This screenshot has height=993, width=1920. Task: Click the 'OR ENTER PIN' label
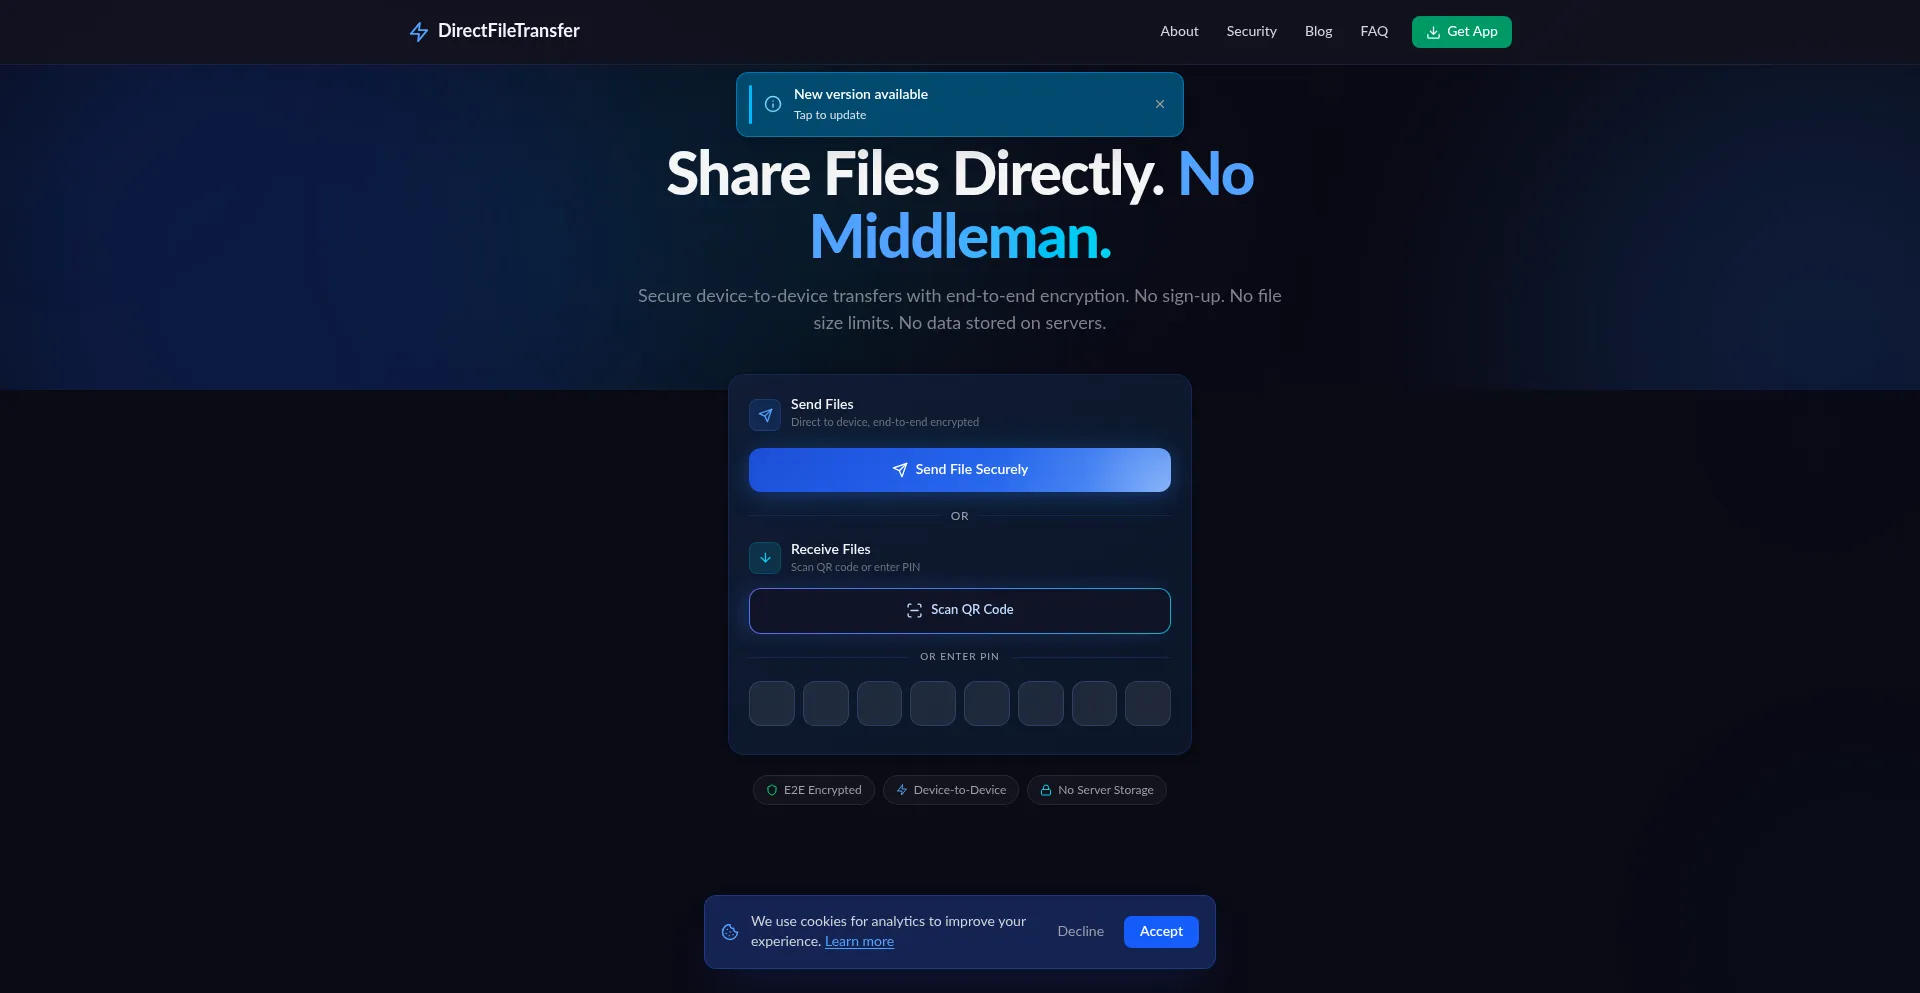959,657
